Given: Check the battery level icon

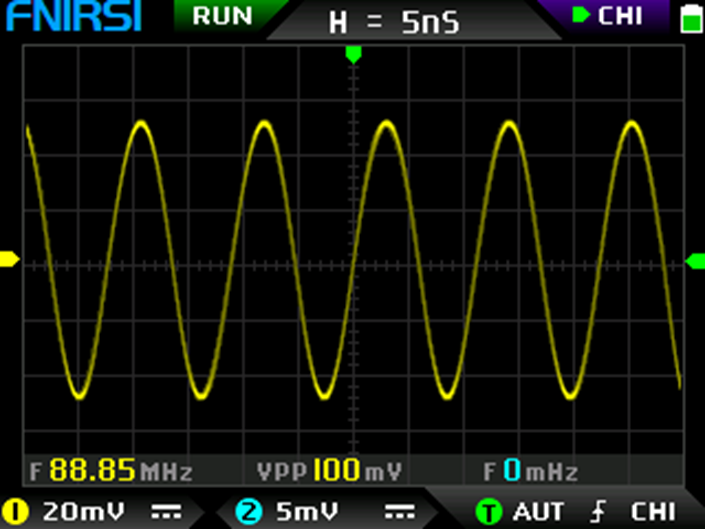Looking at the screenshot, I should (689, 18).
